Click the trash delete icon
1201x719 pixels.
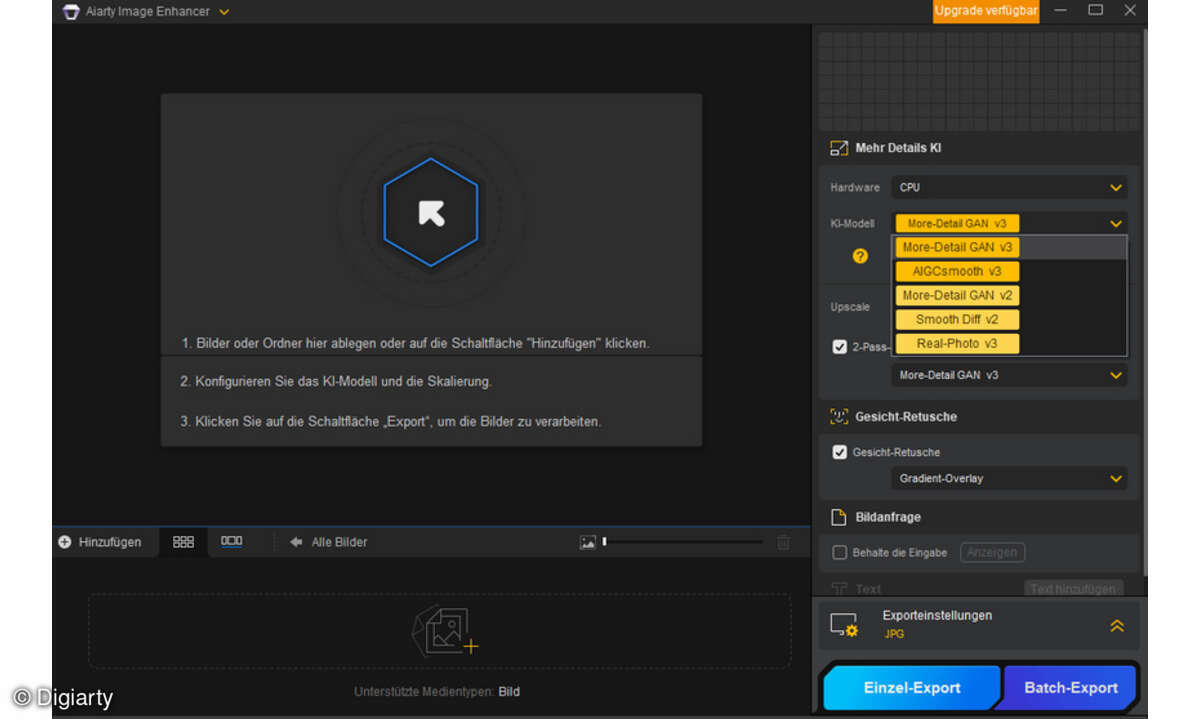tap(783, 542)
